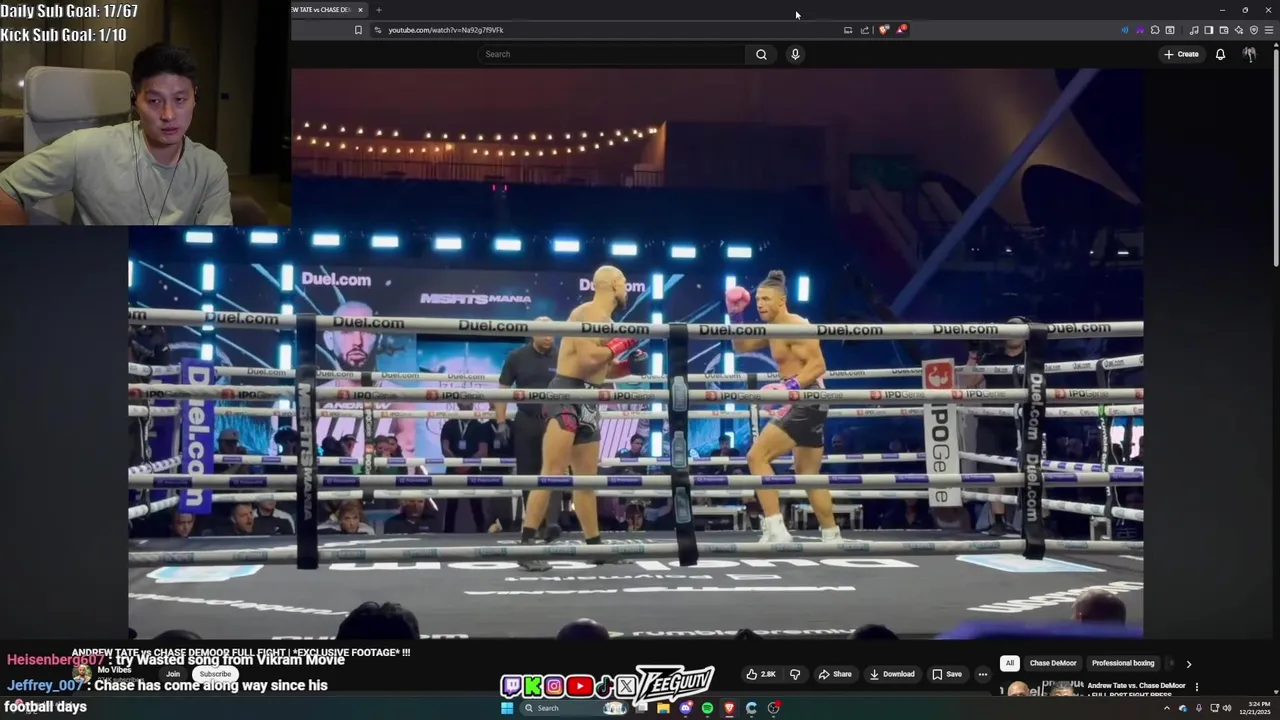The width and height of the screenshot is (1280, 720).
Task: Open YouTube account avatar menu
Action: pos(1249,54)
